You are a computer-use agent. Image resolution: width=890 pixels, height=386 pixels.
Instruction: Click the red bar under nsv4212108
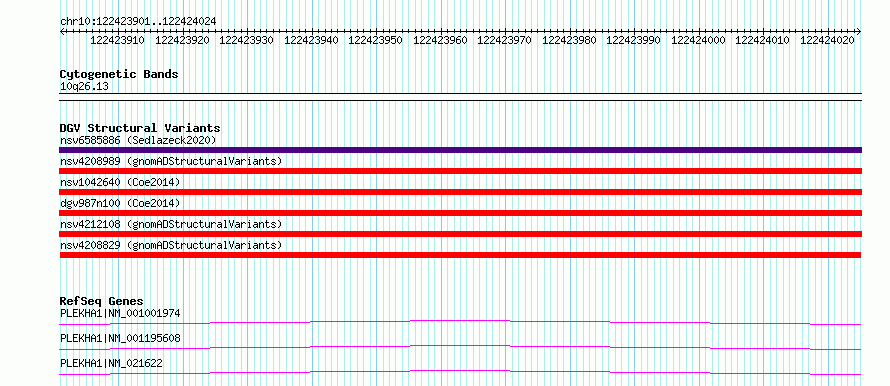460,234
